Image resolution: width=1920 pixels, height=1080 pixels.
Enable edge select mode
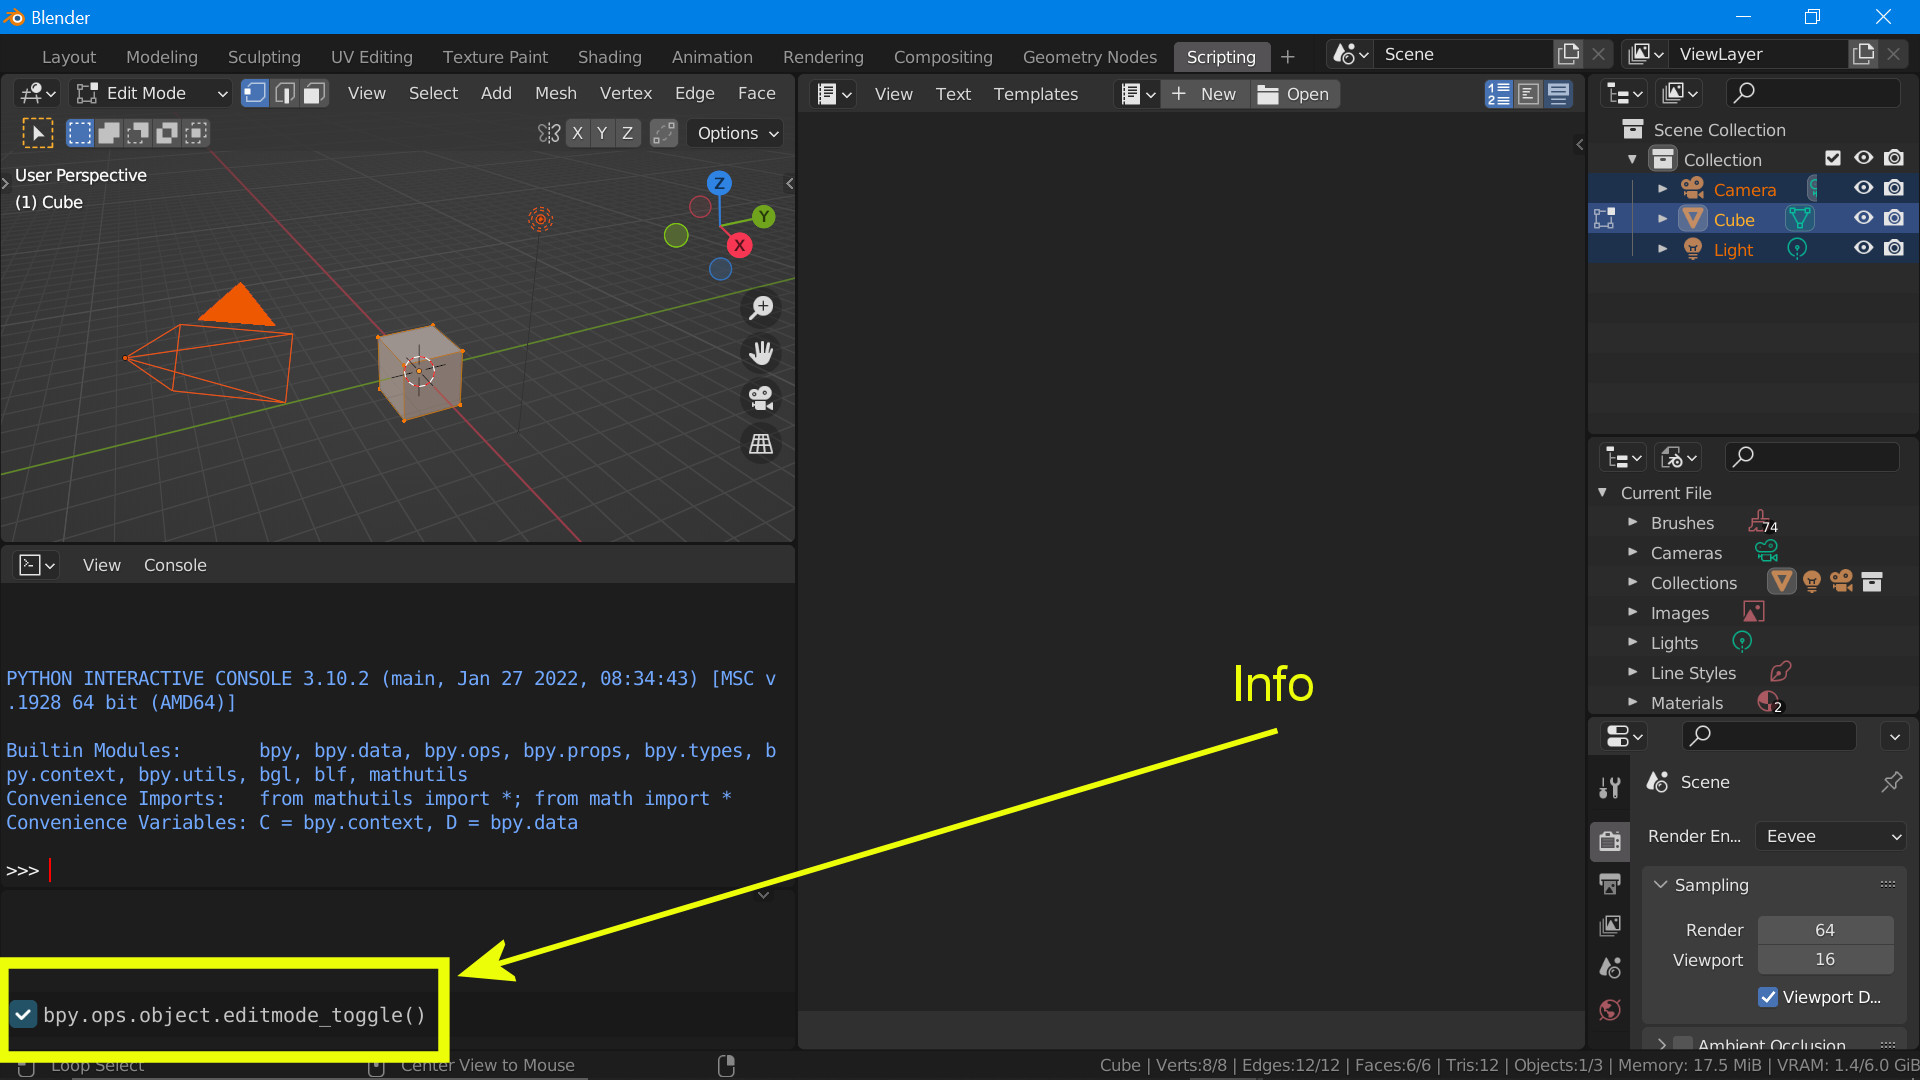(x=284, y=93)
